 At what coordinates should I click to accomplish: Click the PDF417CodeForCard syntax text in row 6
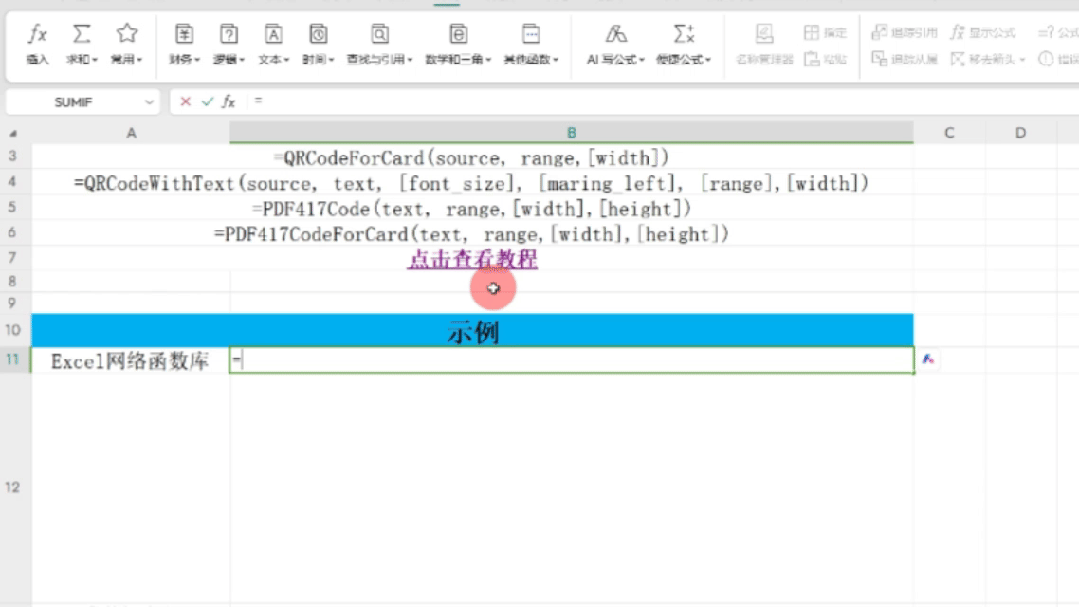(471, 235)
